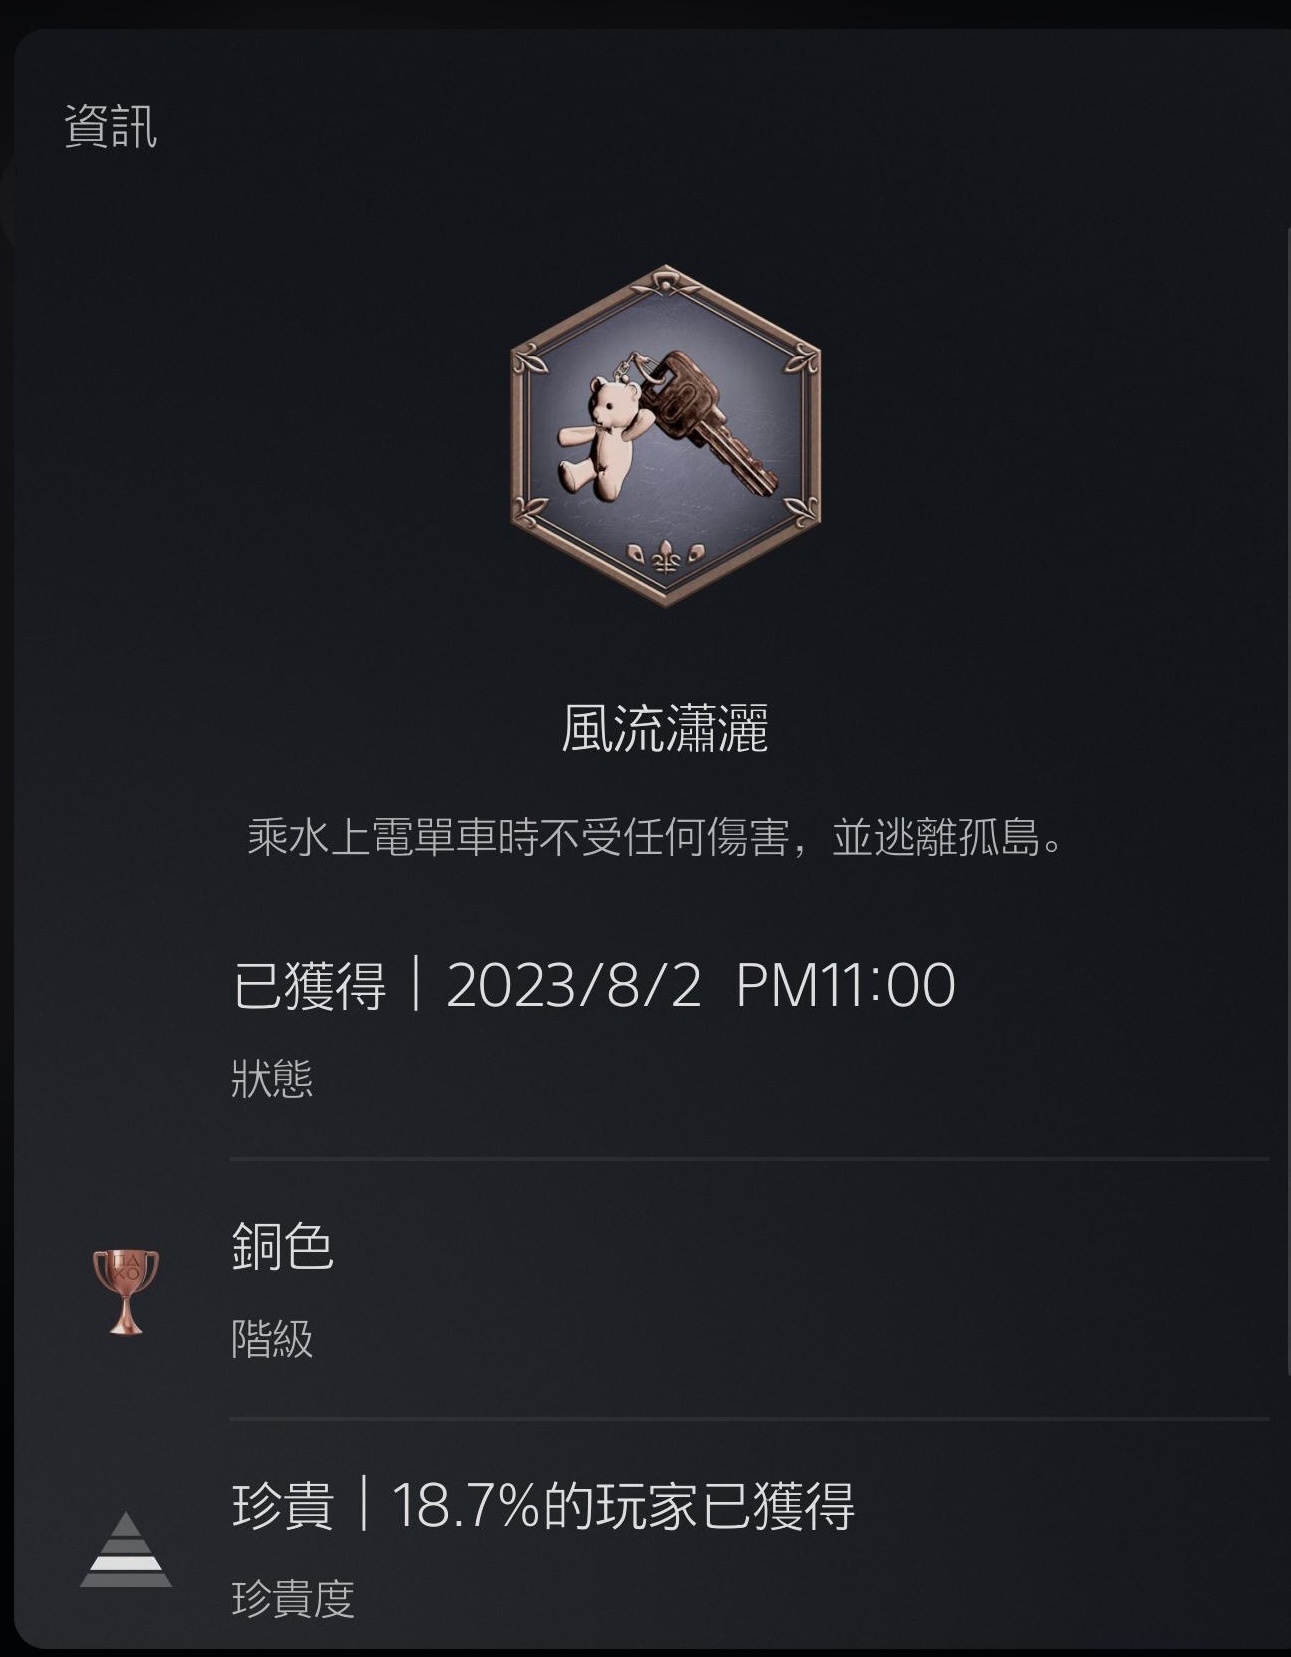Click the 珍貴度 rarity label
The image size is (1291, 1657).
tap(293, 1598)
